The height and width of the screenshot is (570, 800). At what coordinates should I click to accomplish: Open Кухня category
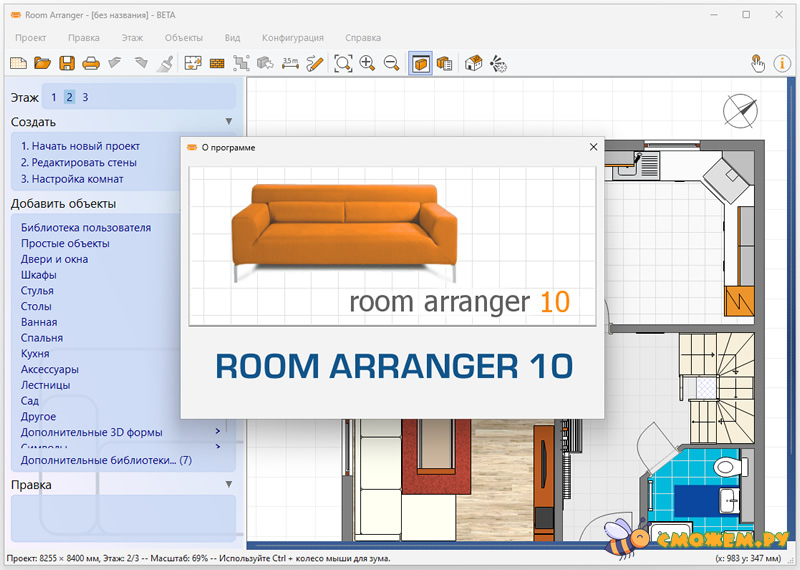[35, 354]
